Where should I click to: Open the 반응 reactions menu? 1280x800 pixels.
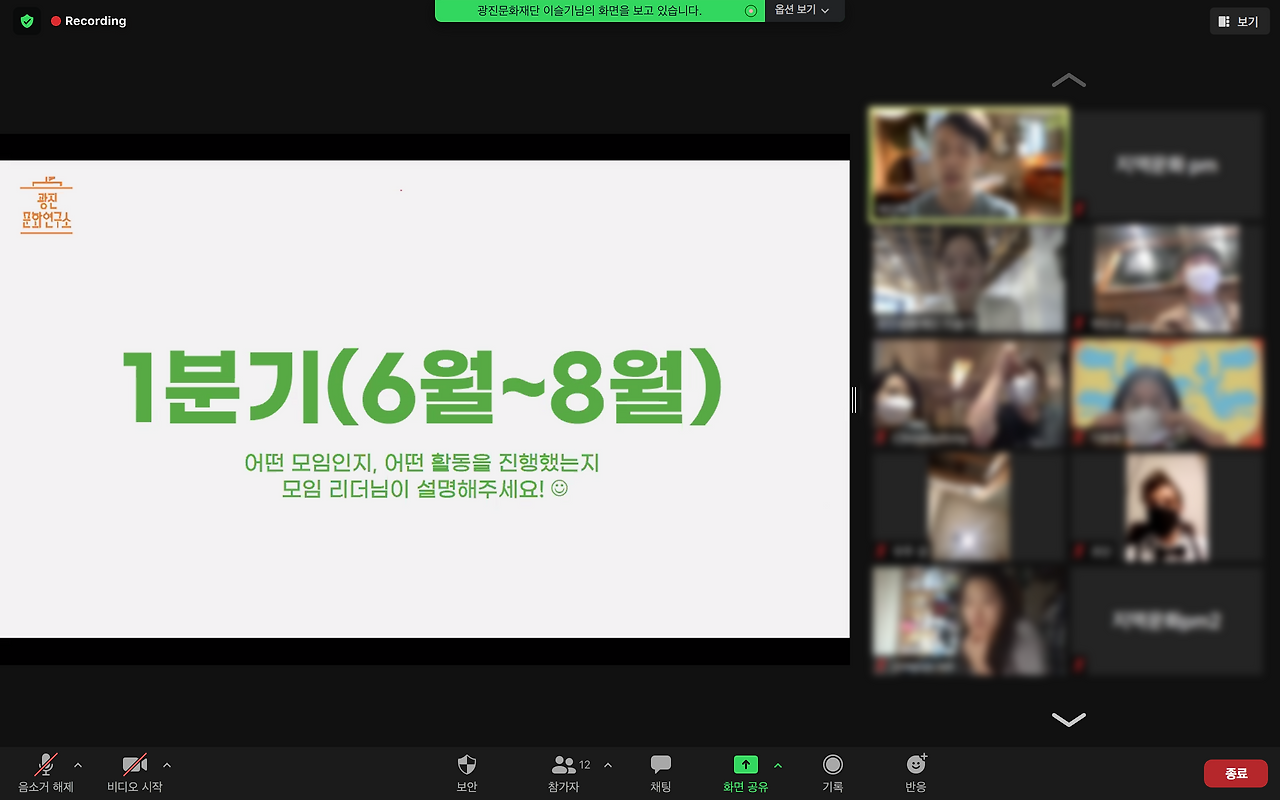click(916, 773)
